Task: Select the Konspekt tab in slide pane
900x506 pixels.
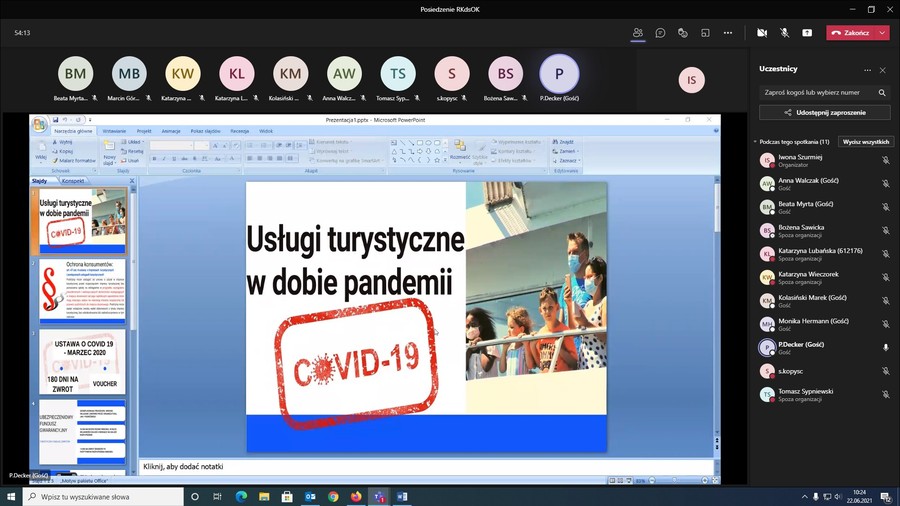Action: [73, 181]
